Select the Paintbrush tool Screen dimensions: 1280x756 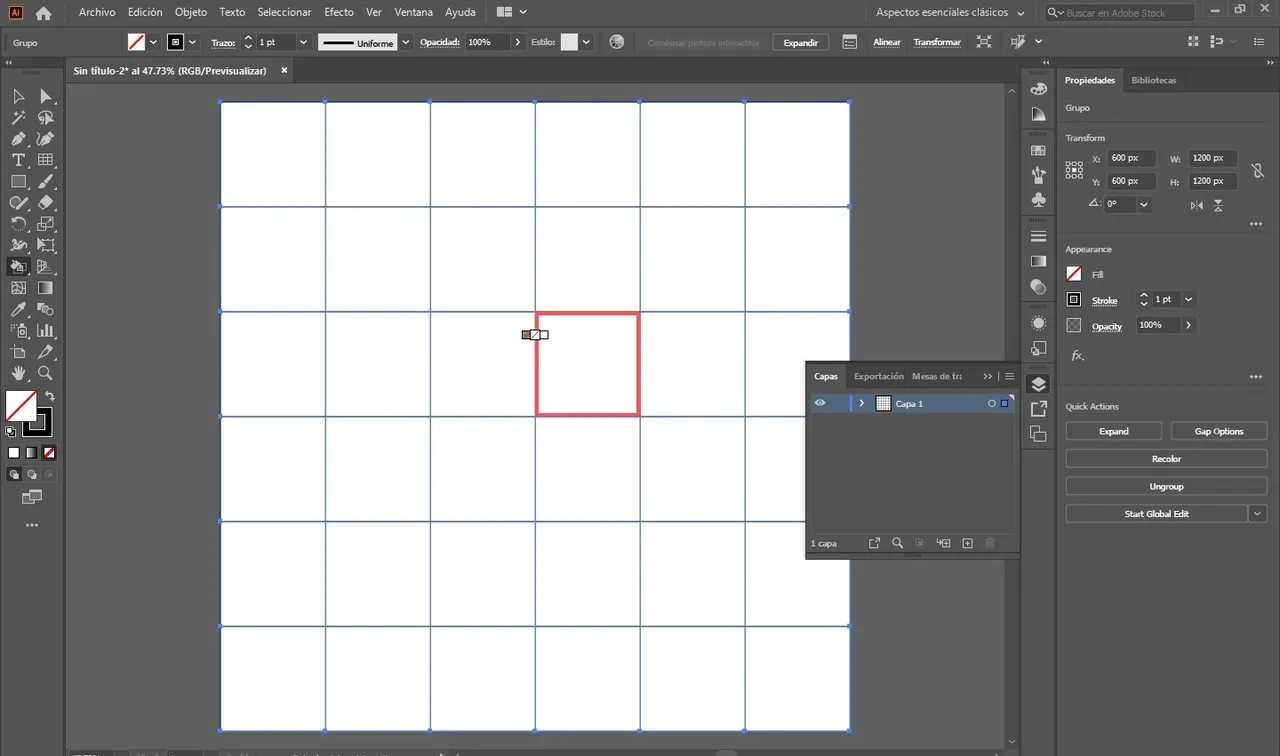(45, 182)
